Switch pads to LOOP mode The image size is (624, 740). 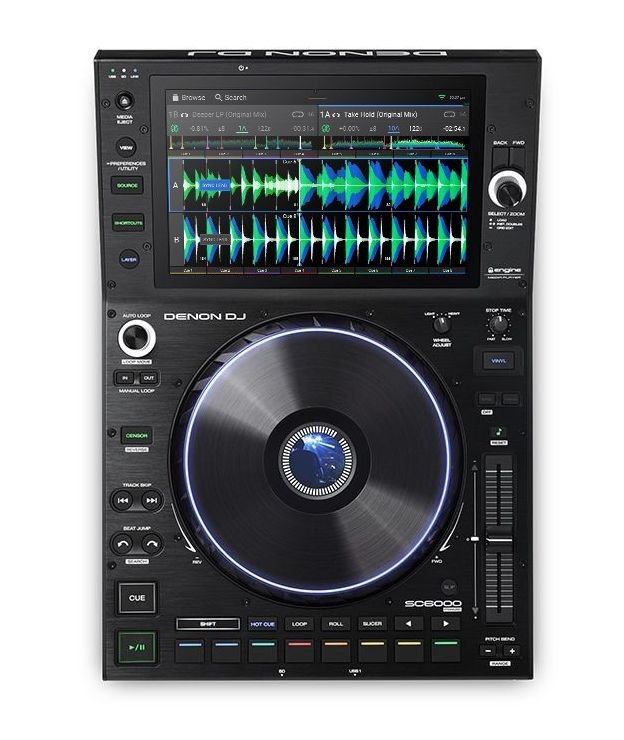299,624
